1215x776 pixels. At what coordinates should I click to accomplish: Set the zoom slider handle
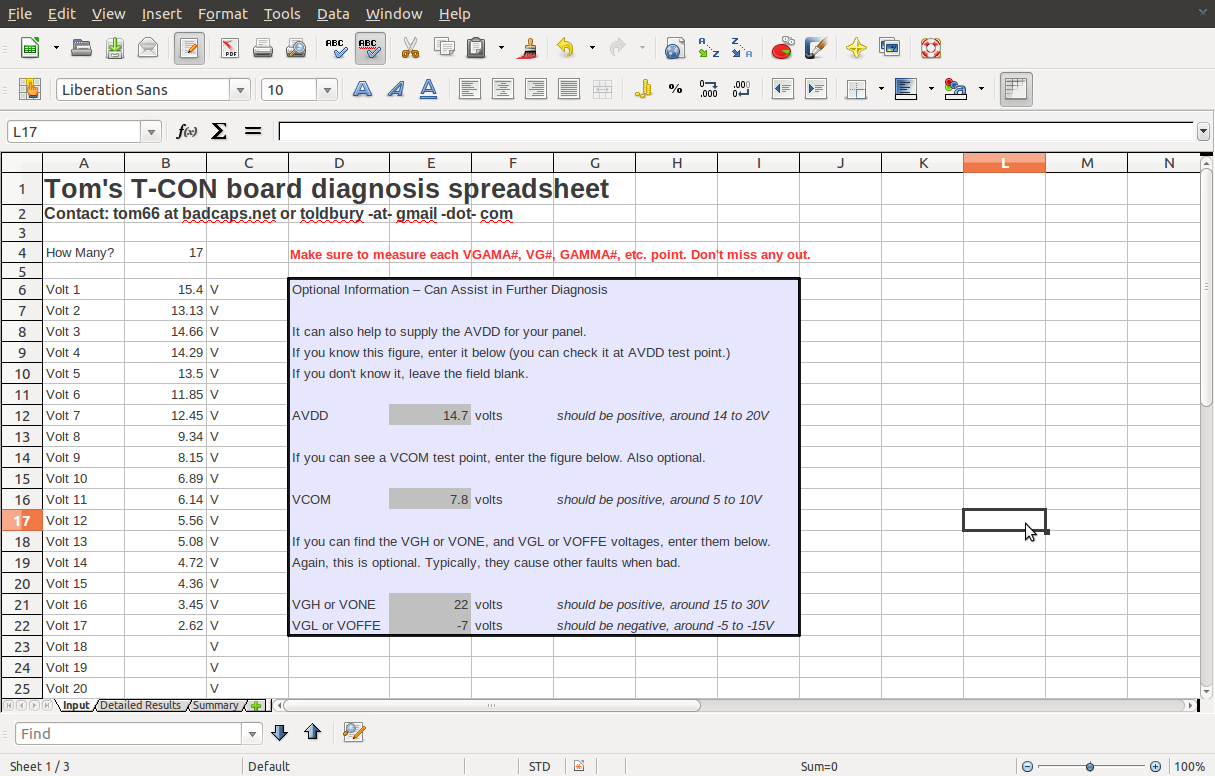click(x=1090, y=766)
